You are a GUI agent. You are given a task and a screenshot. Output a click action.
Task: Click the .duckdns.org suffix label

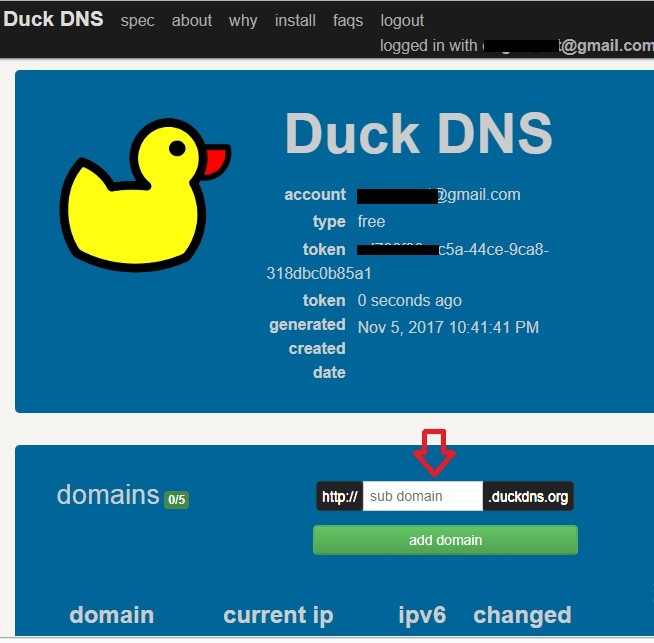point(528,496)
